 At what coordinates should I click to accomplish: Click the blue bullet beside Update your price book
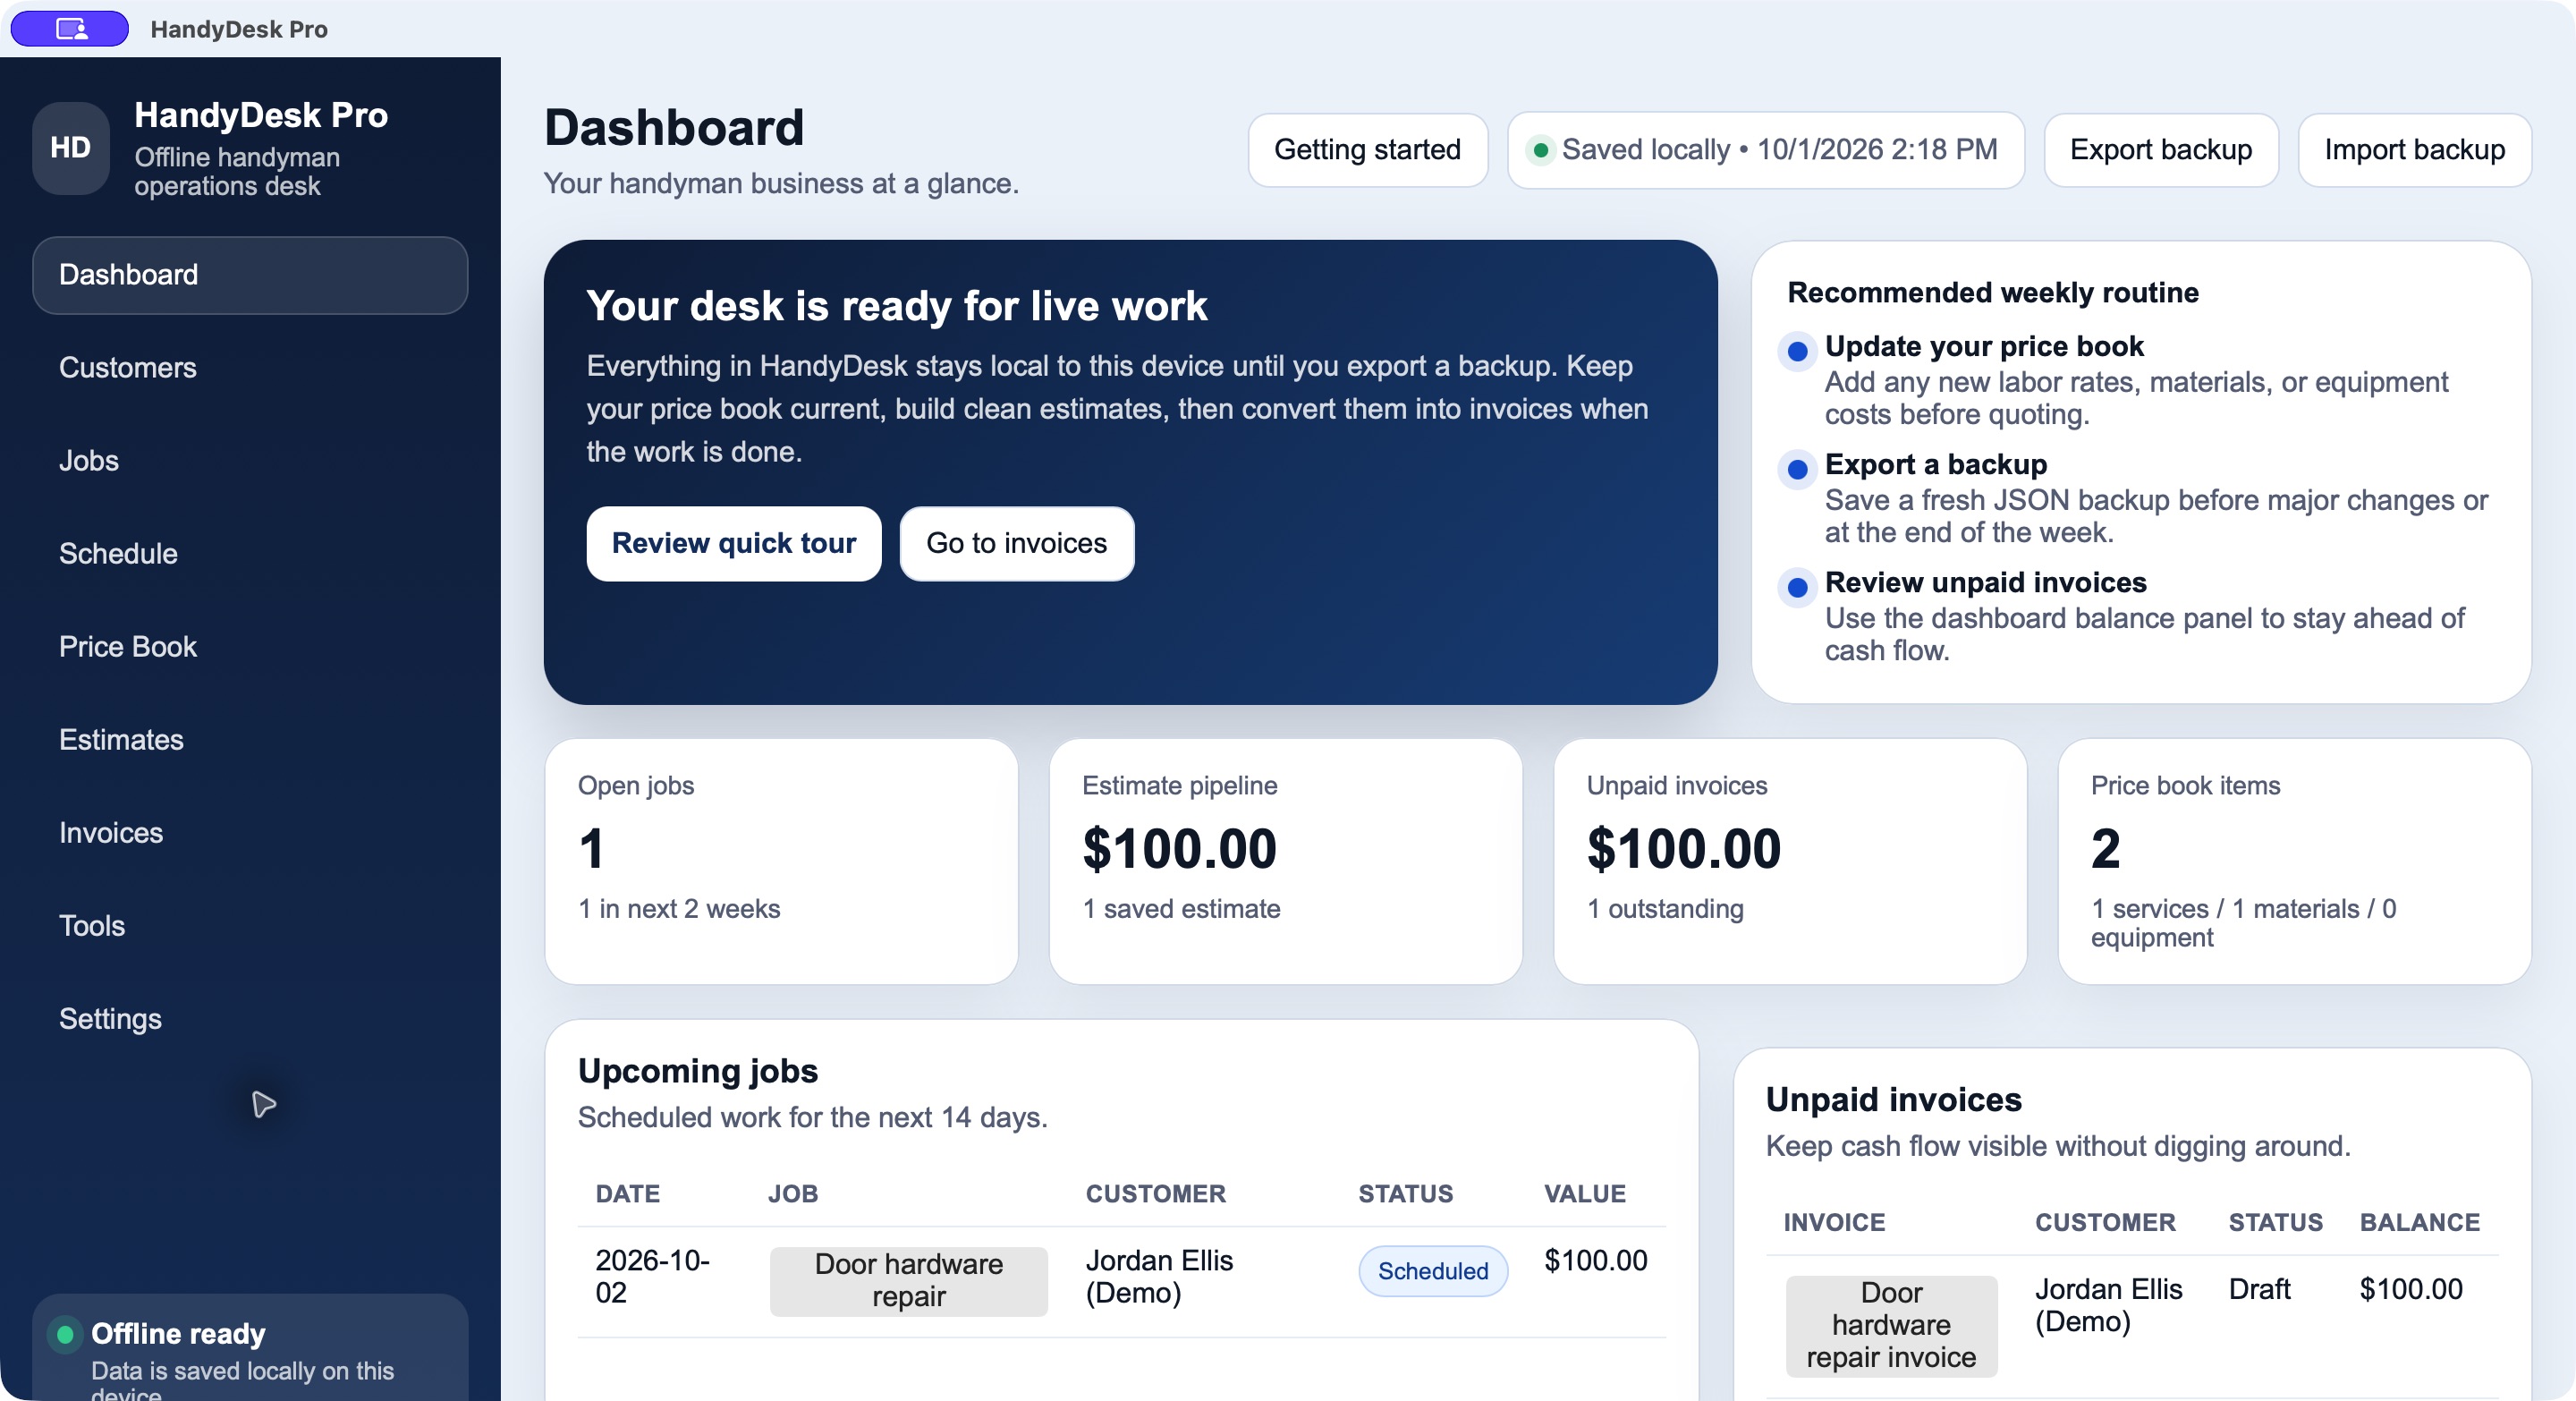pyautogui.click(x=1797, y=350)
